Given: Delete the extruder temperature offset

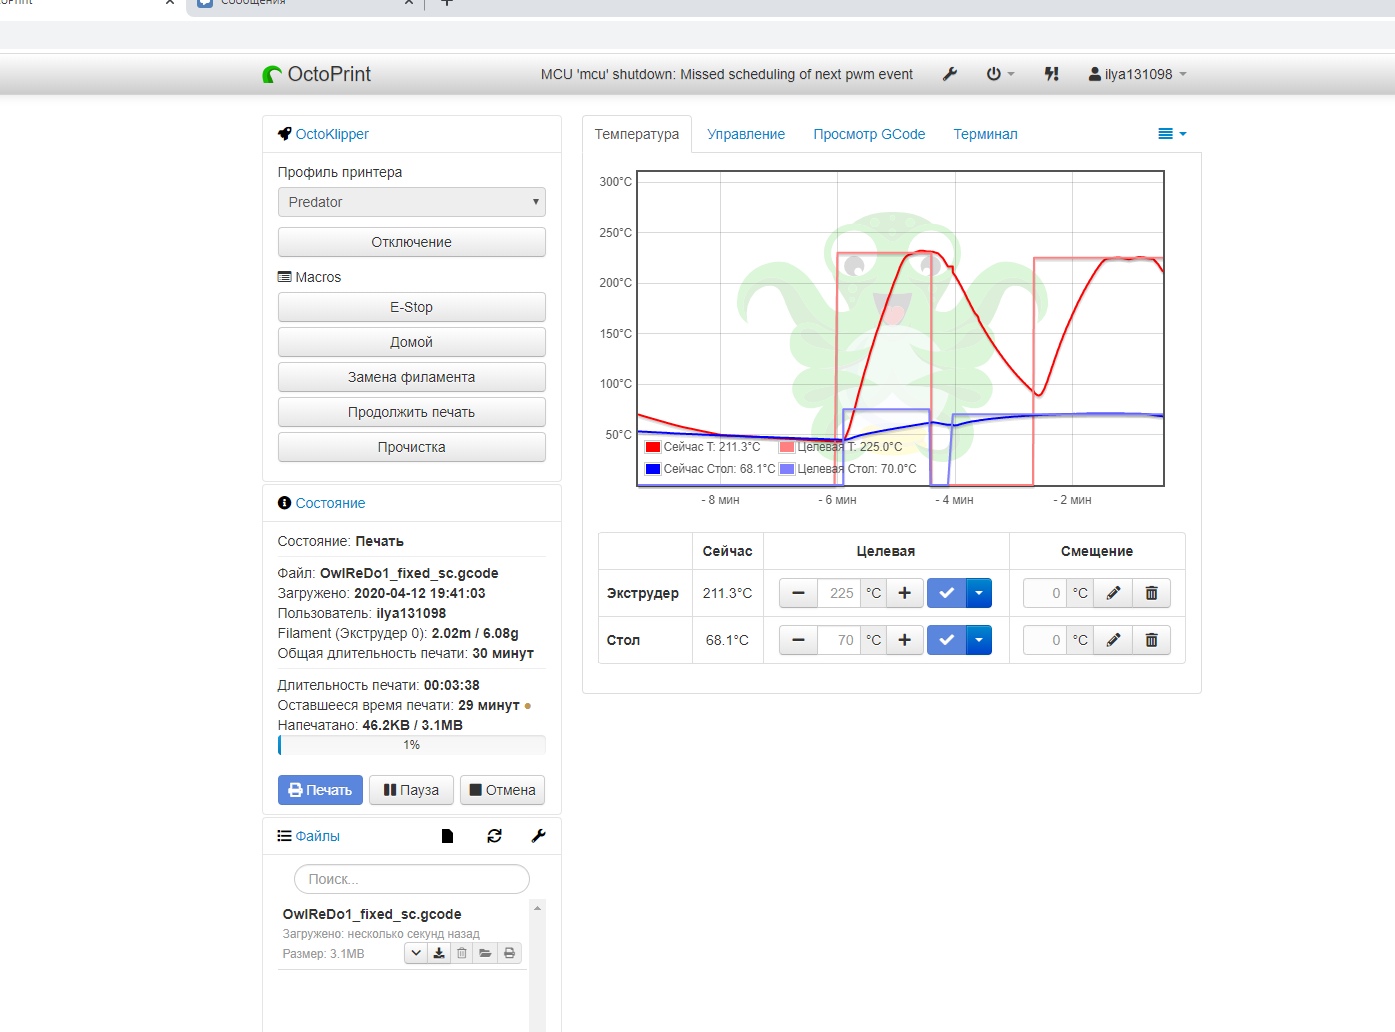Looking at the screenshot, I should click(x=1151, y=593).
